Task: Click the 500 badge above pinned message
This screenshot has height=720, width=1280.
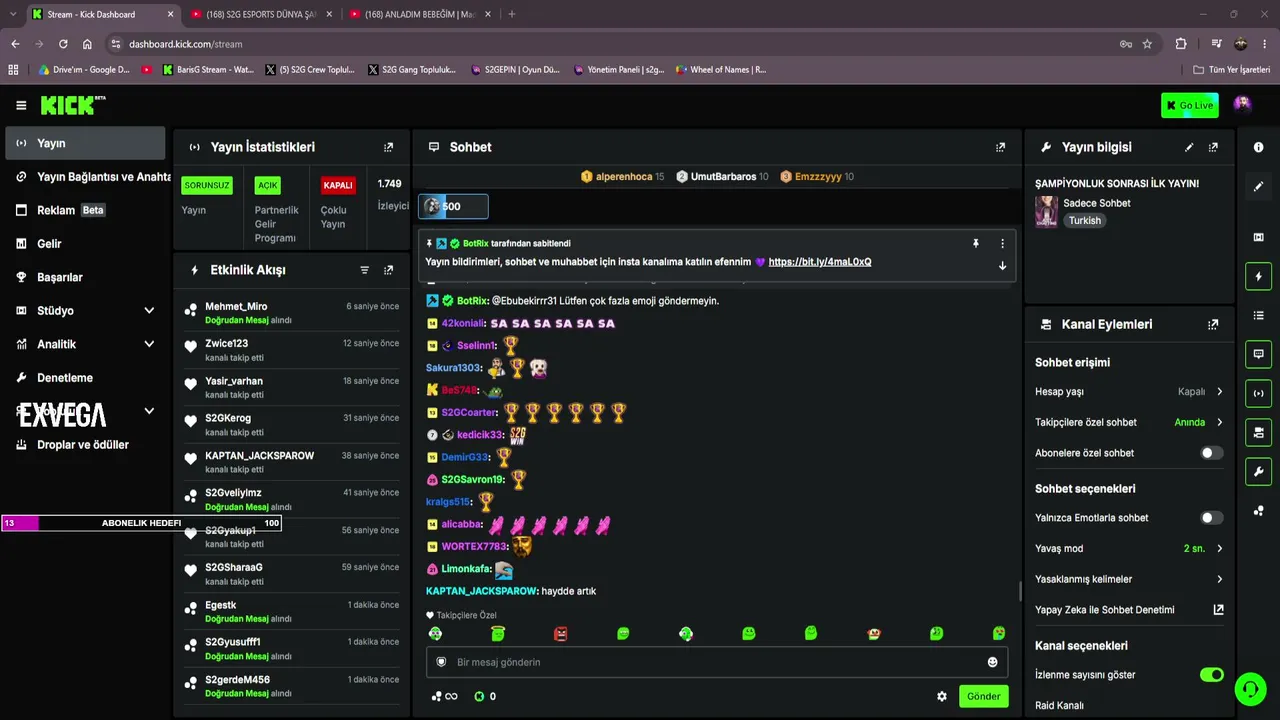Action: coord(453,206)
